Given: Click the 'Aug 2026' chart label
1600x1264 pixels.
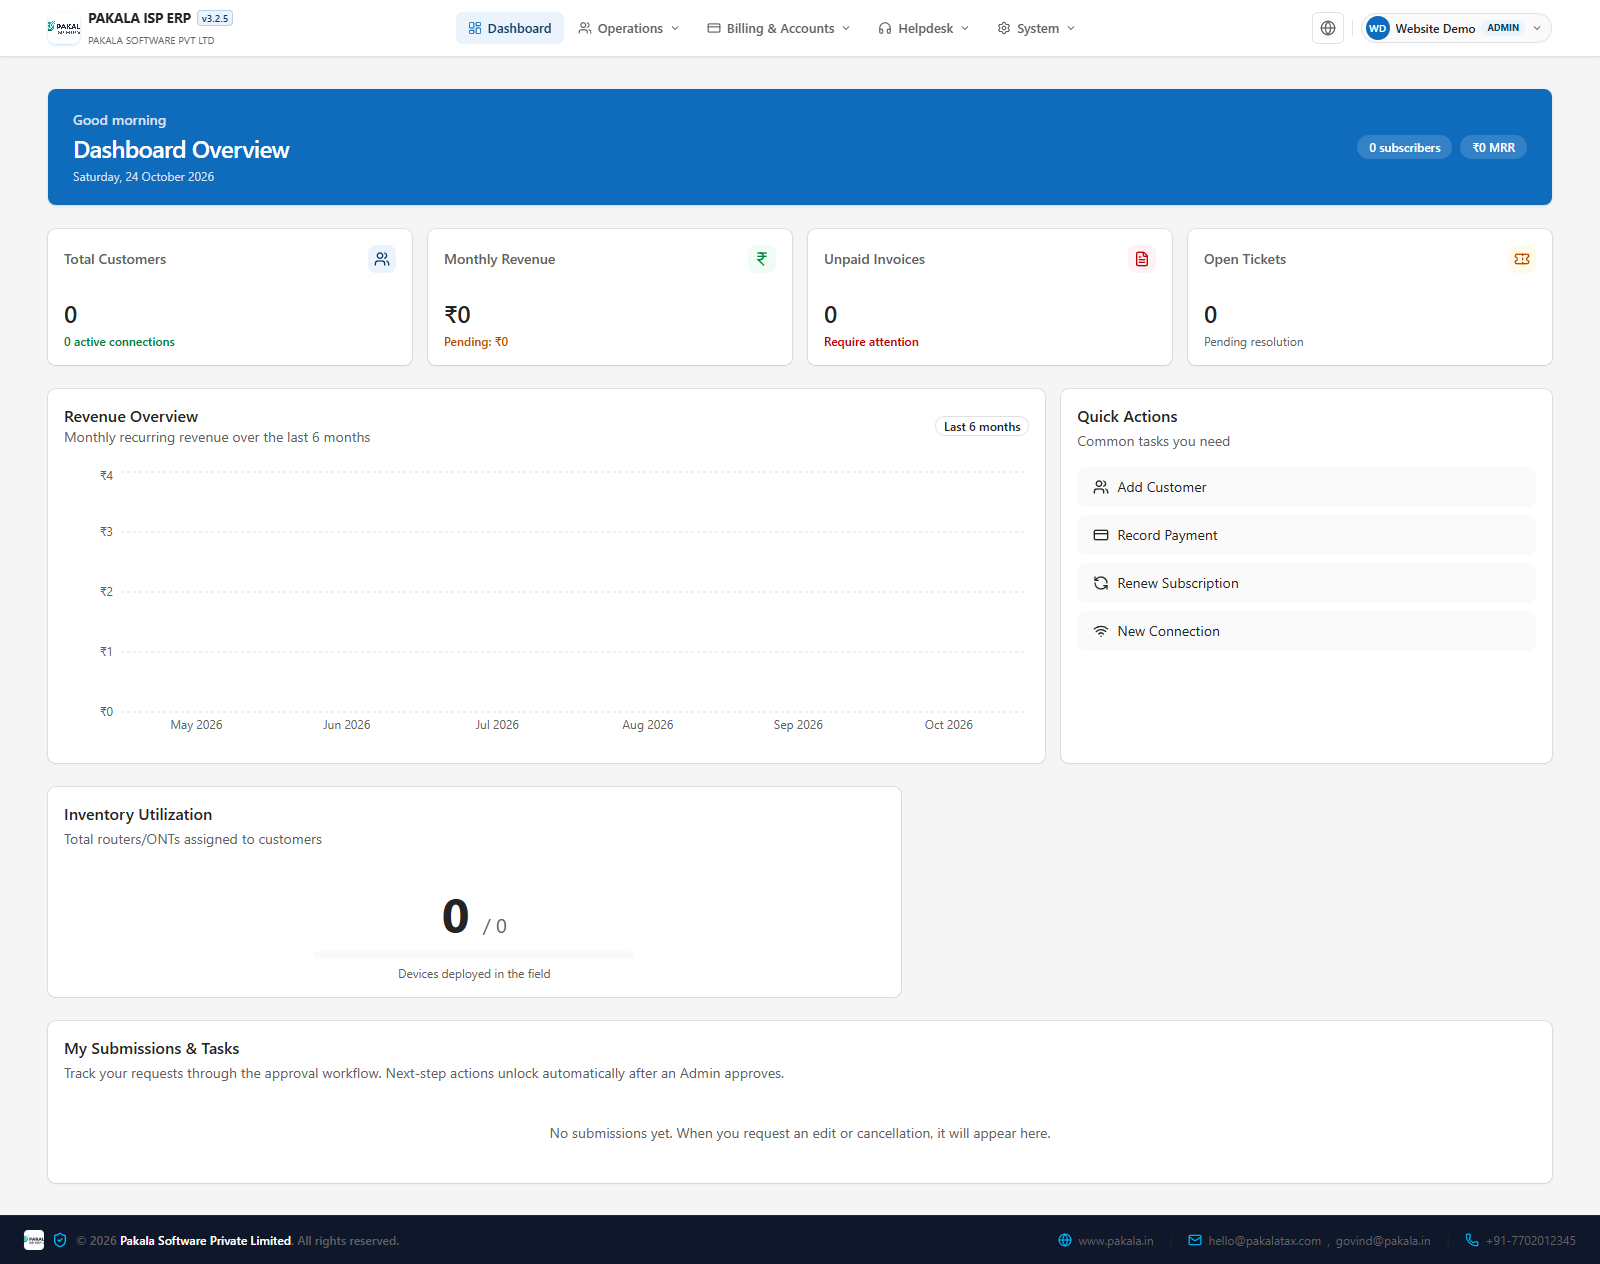Looking at the screenshot, I should [x=647, y=725].
